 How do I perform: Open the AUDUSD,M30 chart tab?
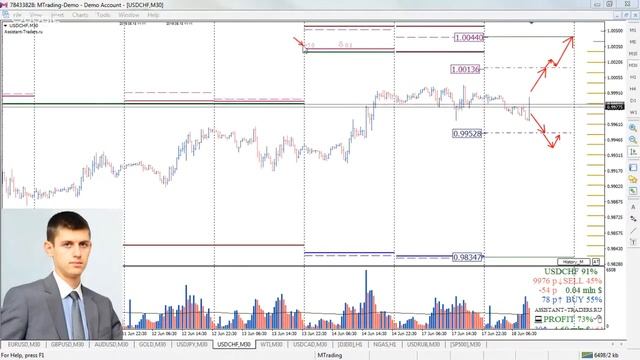(111, 344)
